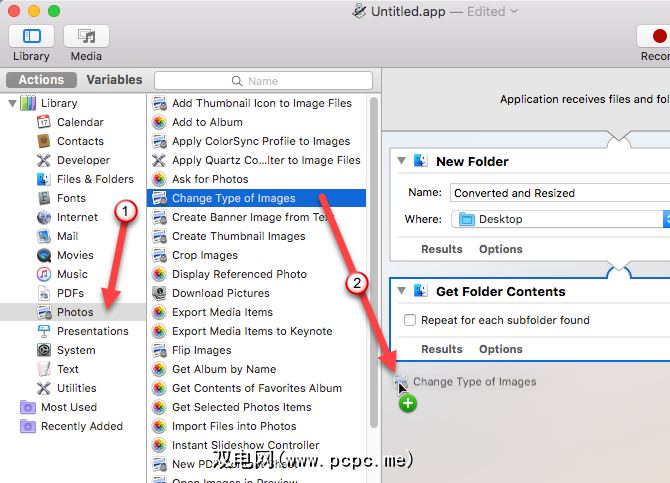Click the Apply Quartz Composition Filter action icon
This screenshot has height=483, width=670.
(159, 160)
